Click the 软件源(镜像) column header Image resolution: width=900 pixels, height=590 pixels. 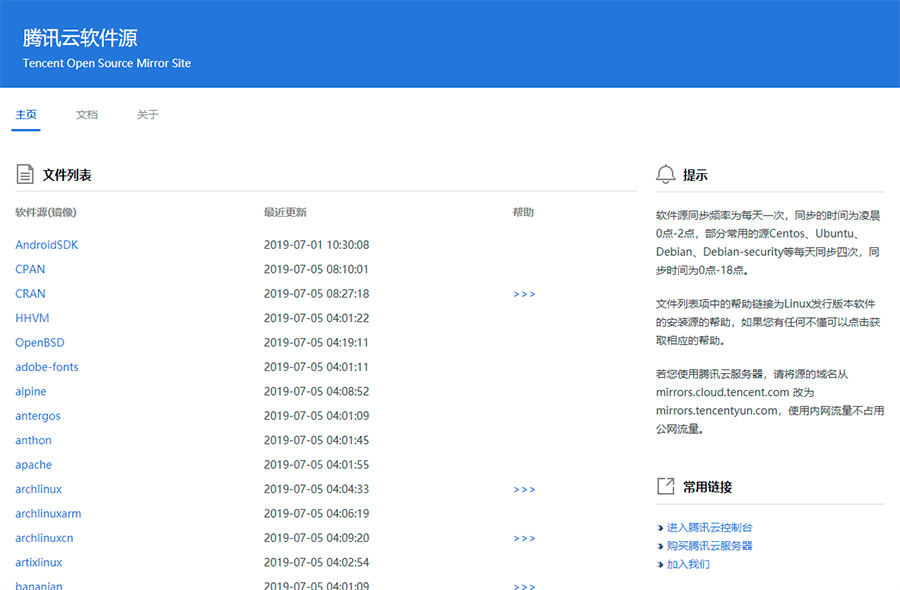coord(46,212)
